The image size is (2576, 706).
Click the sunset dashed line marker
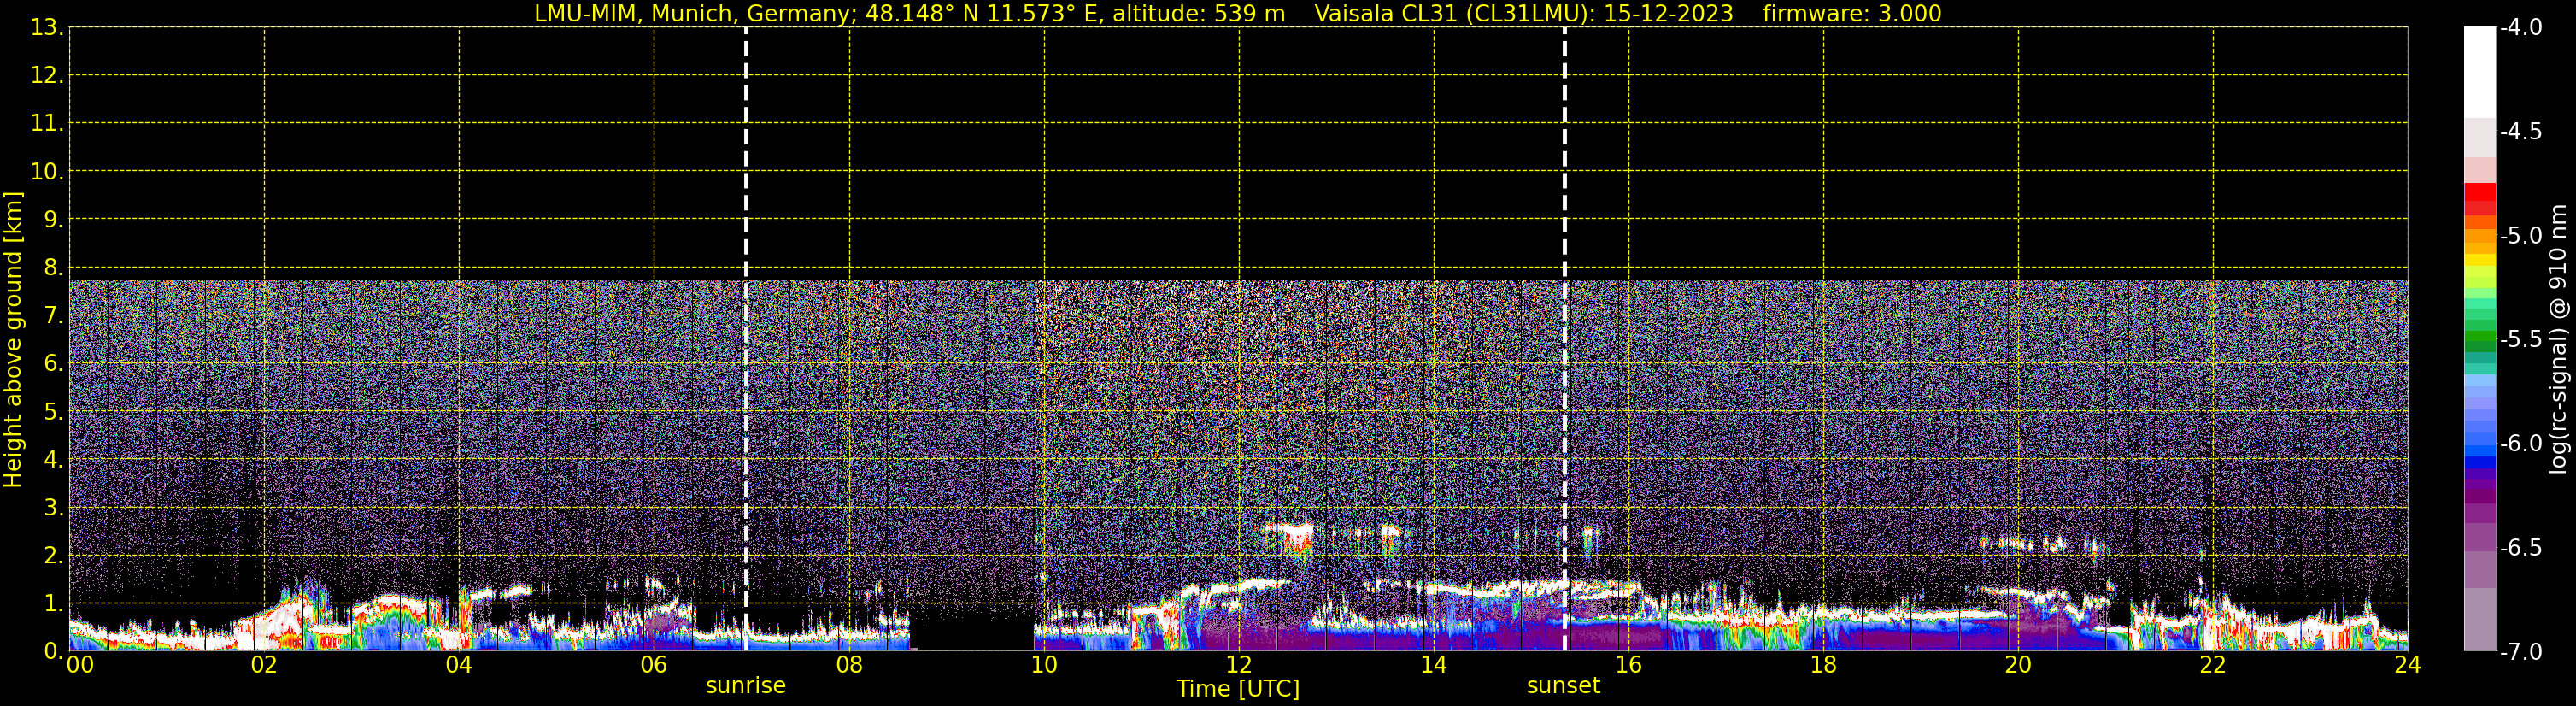1564,339
